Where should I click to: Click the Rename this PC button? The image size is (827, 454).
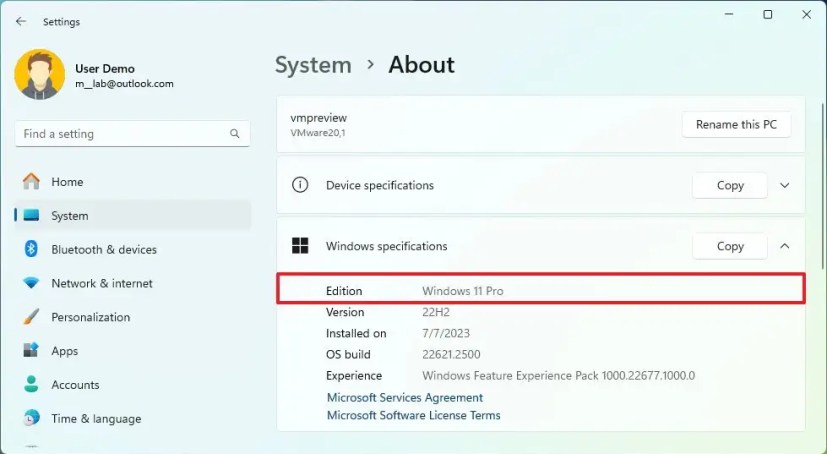736,124
